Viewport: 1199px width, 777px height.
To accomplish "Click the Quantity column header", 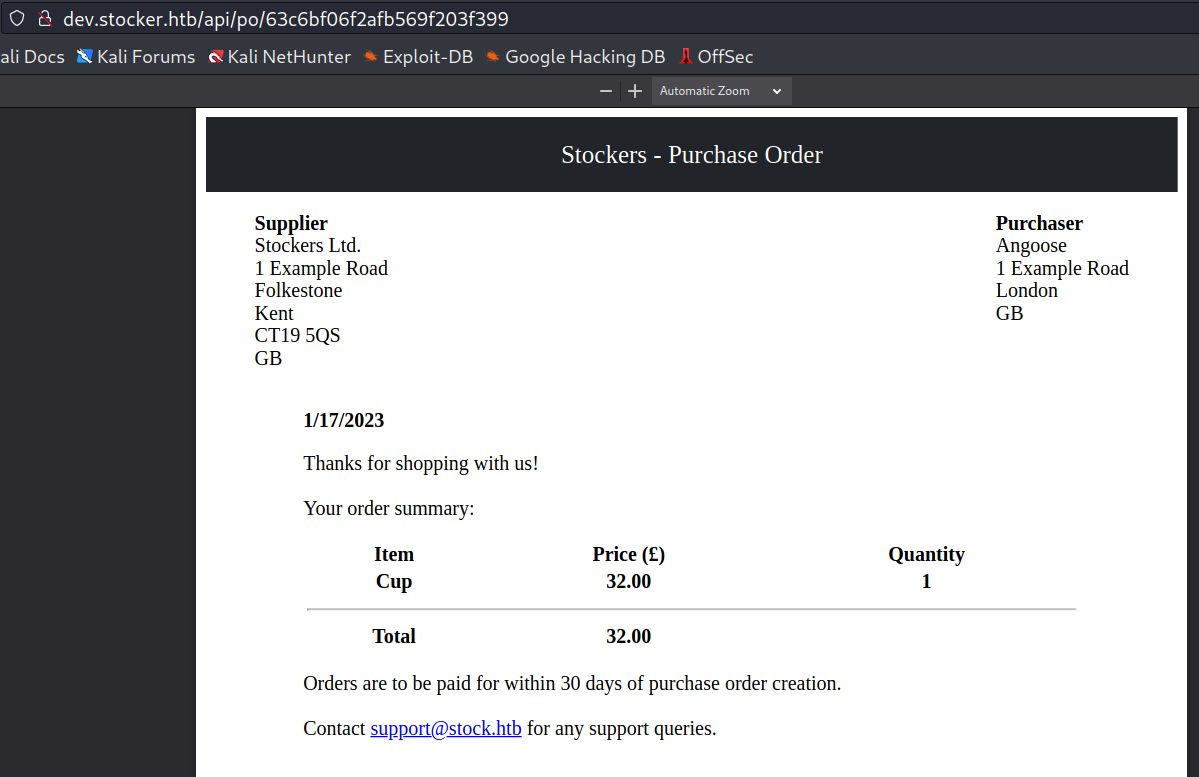I will click(x=926, y=554).
